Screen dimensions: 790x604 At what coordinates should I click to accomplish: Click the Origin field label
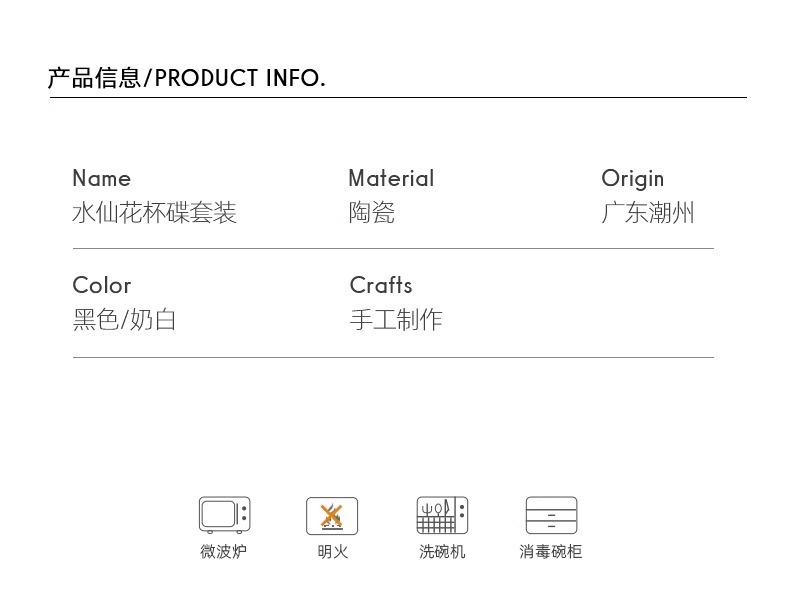(x=632, y=178)
